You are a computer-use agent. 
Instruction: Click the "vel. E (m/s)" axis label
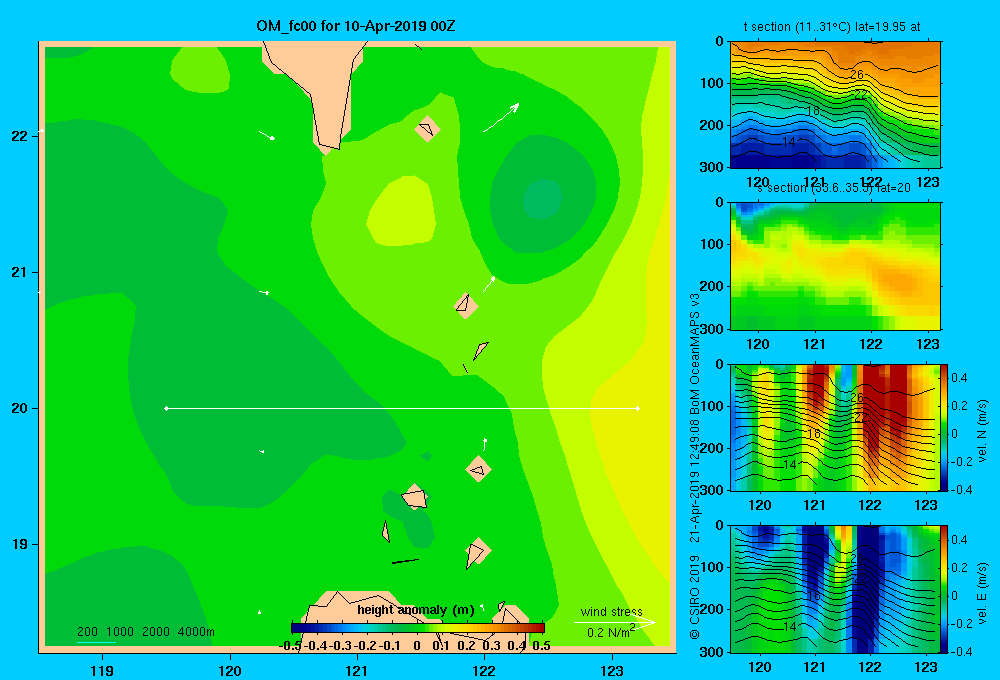coord(983,592)
